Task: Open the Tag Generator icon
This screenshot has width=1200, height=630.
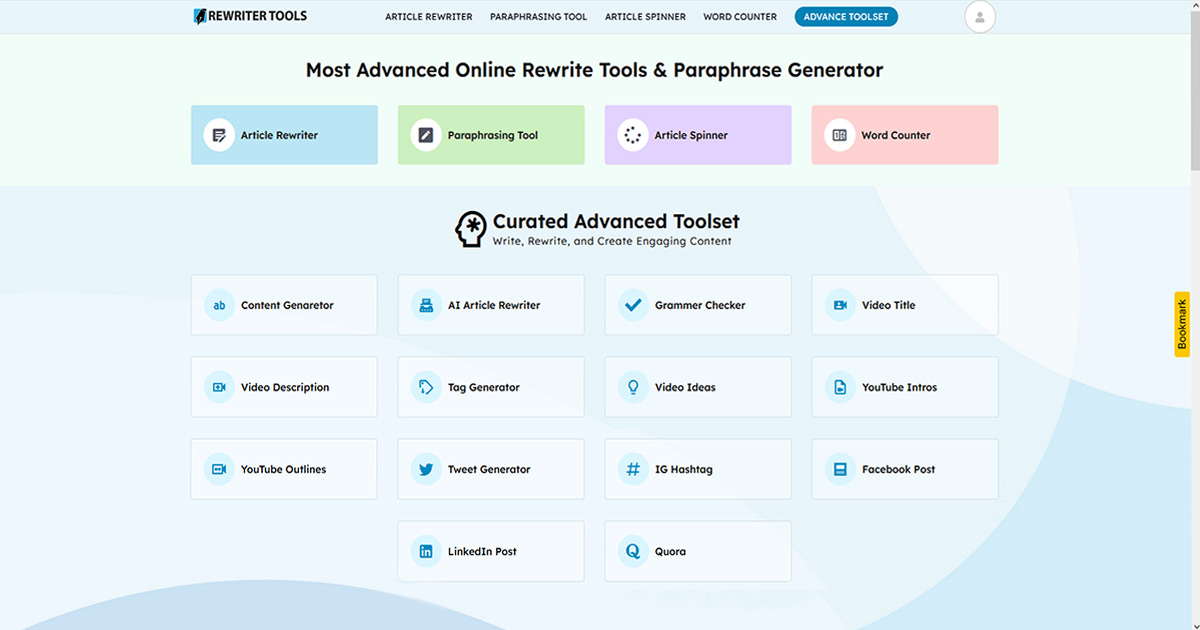Action: (425, 387)
